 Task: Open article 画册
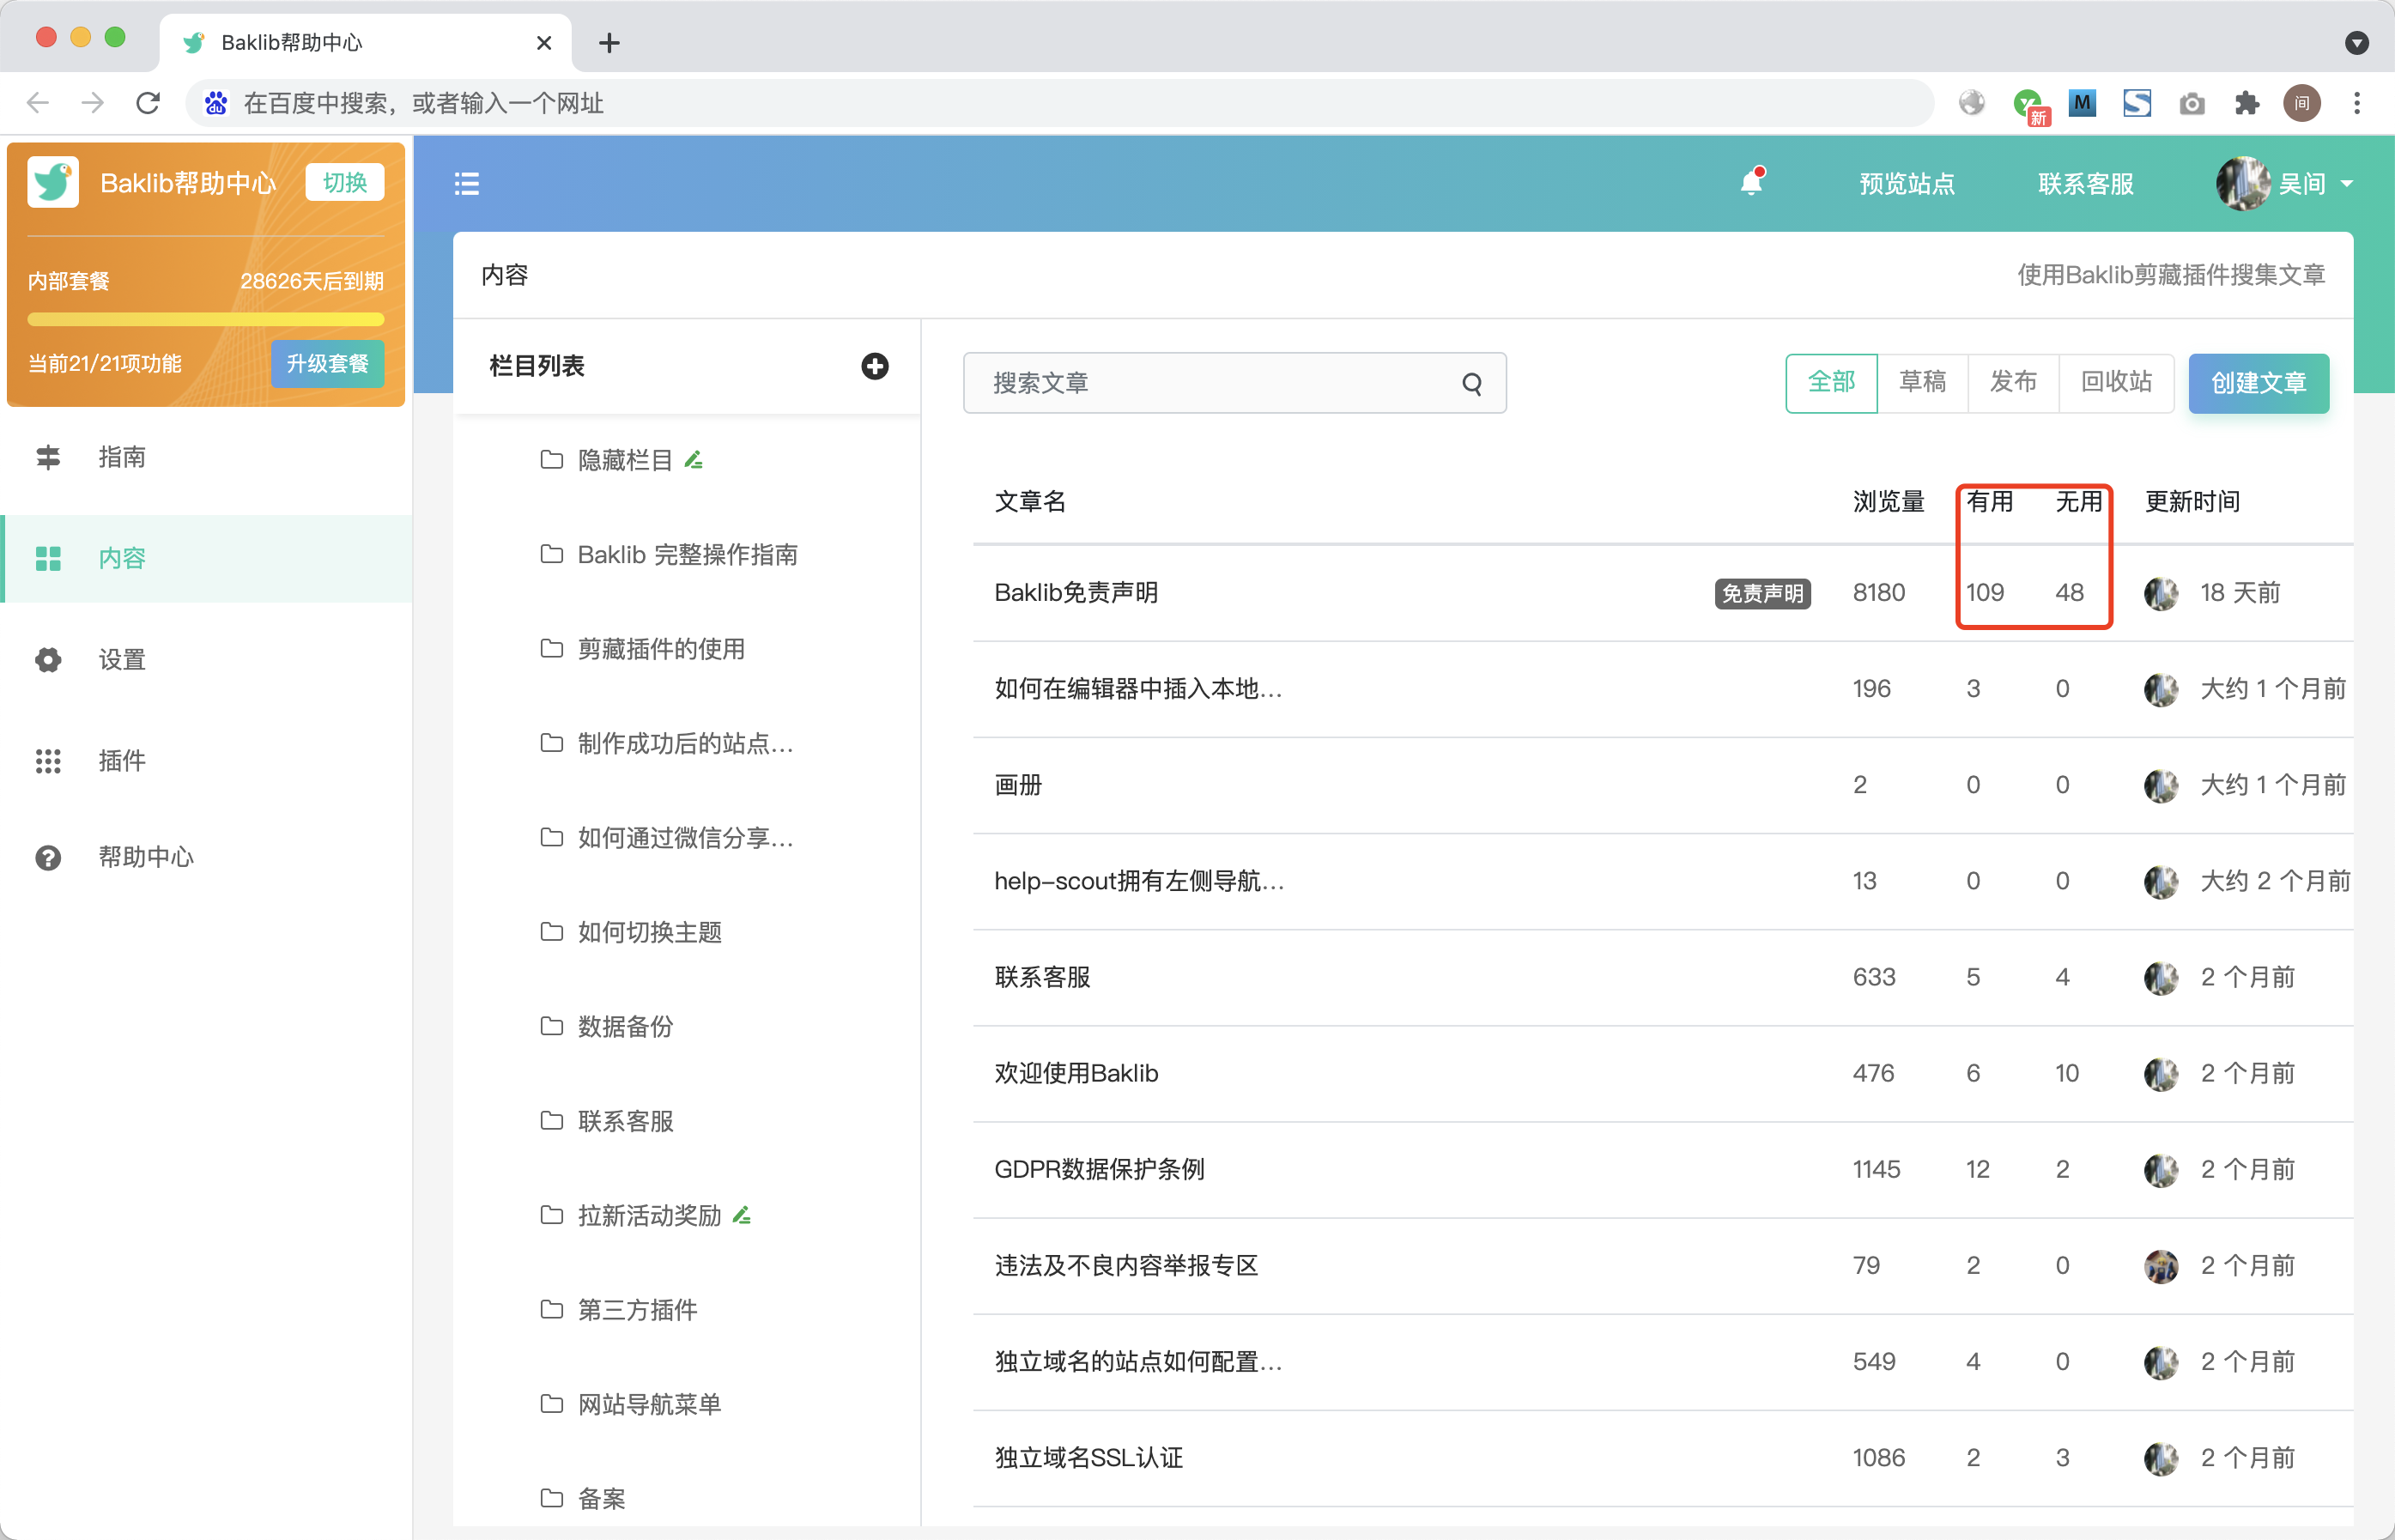coord(1018,786)
